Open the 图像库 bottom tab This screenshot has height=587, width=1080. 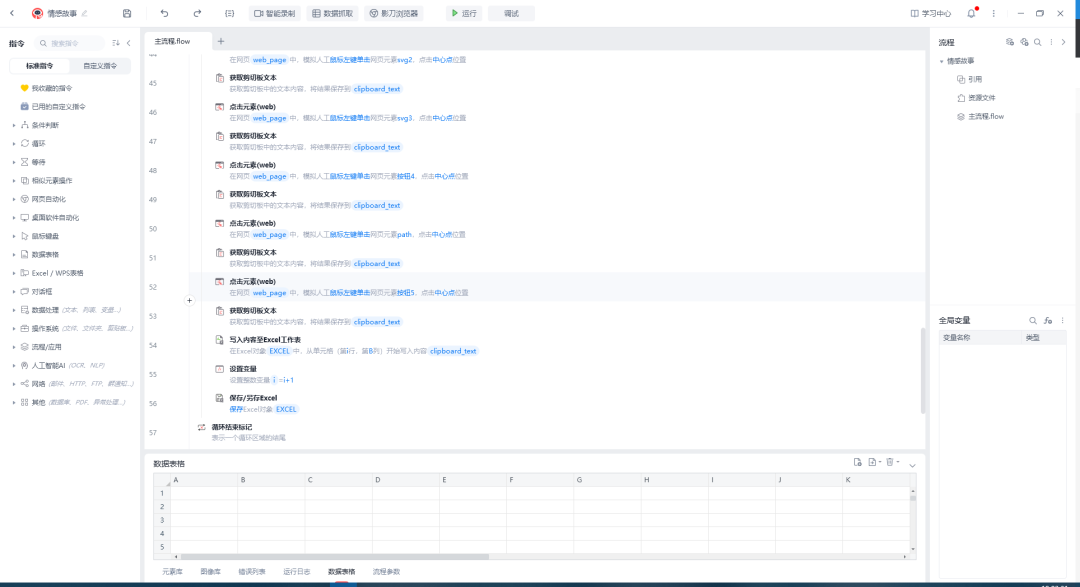(x=210, y=572)
